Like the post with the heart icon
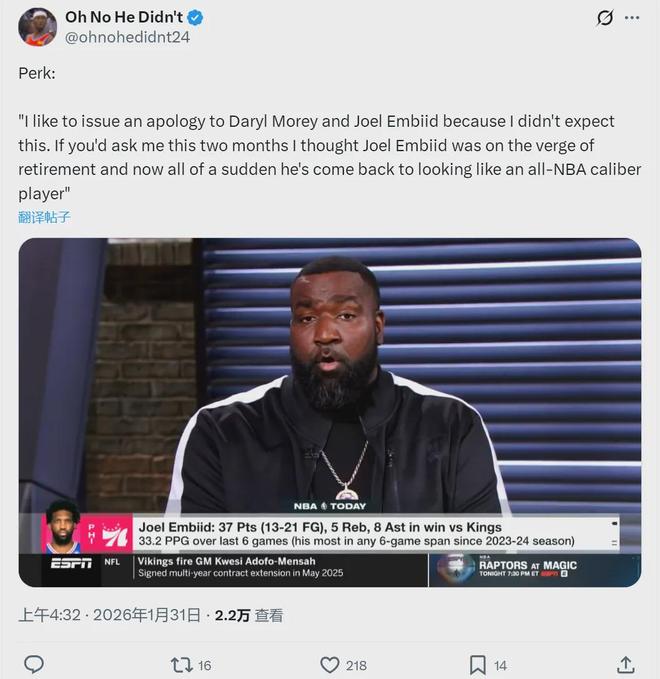 [x=330, y=664]
